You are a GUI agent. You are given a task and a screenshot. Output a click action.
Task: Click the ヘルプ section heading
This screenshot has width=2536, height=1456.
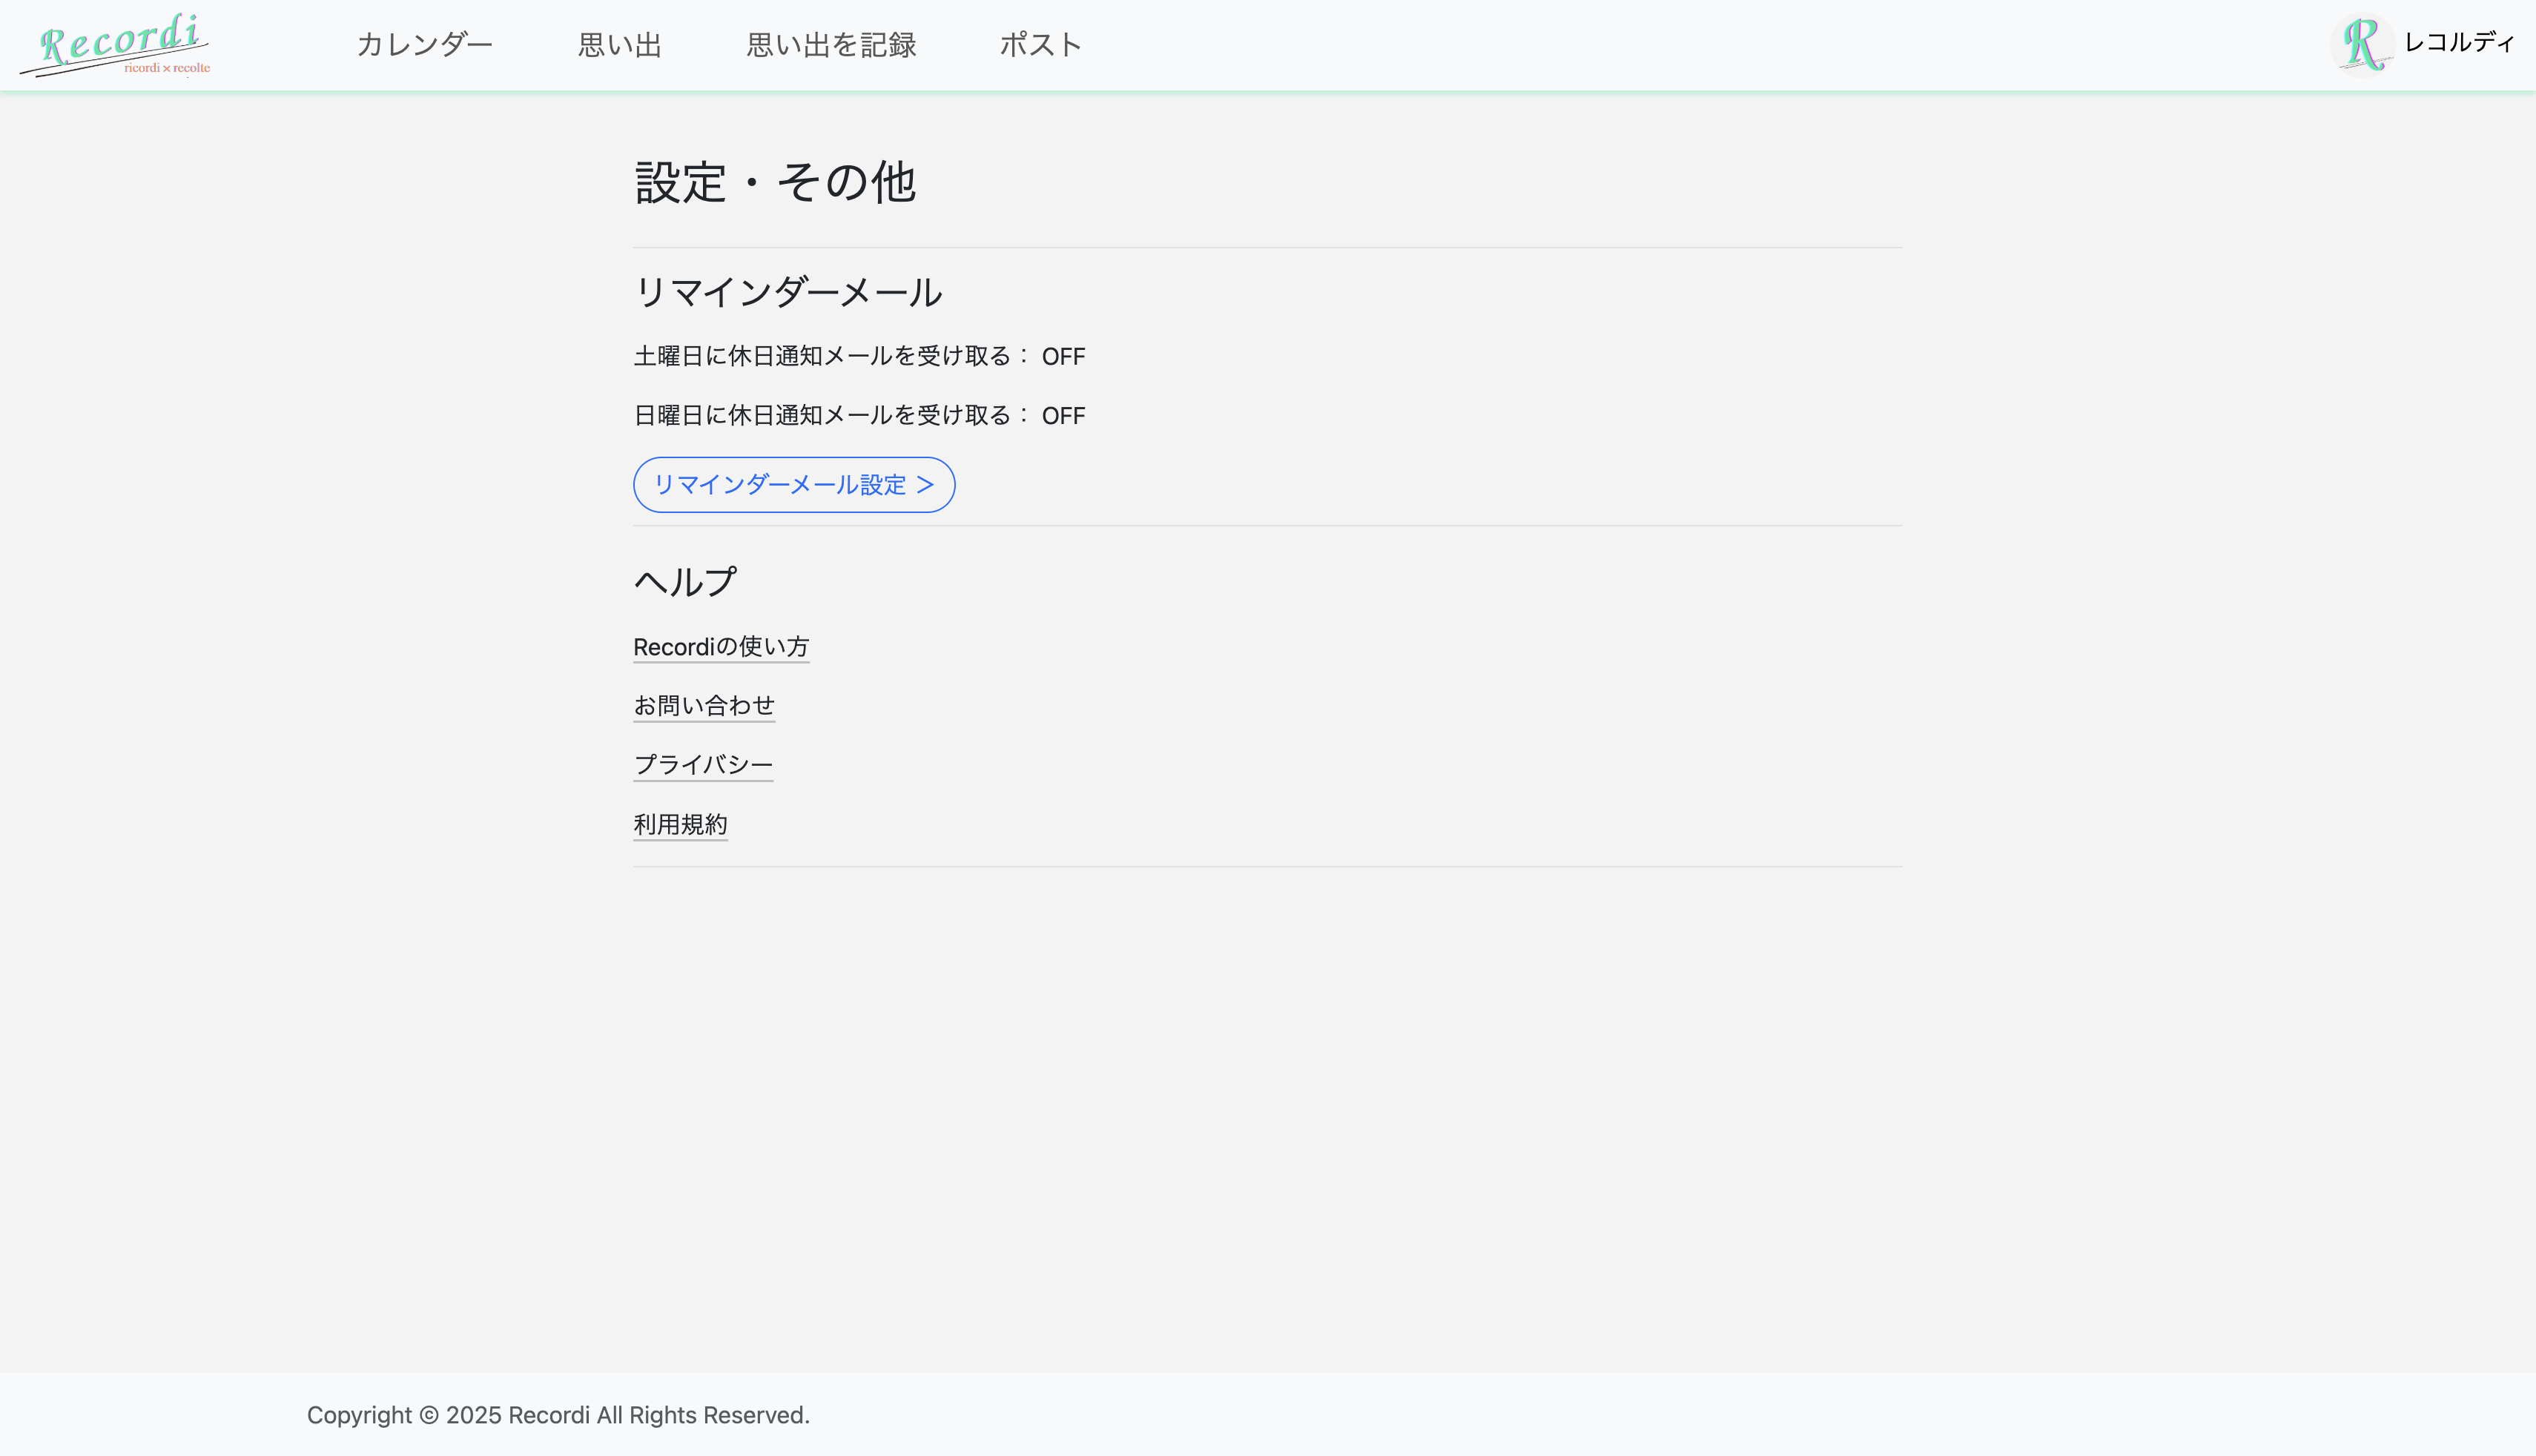click(686, 581)
